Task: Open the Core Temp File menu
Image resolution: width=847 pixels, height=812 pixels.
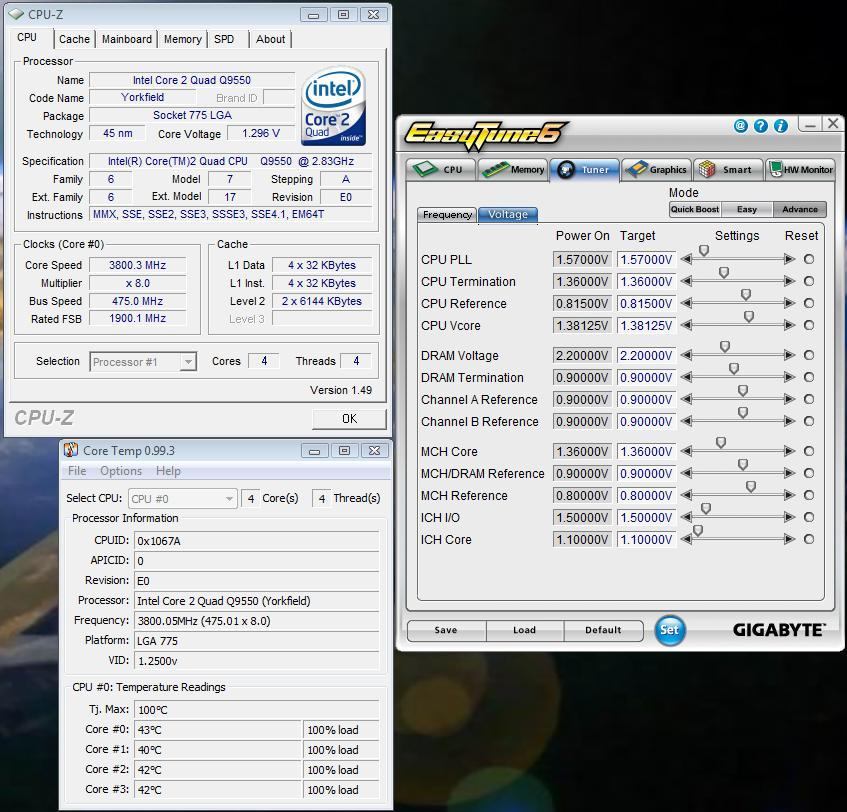Action: click(77, 471)
